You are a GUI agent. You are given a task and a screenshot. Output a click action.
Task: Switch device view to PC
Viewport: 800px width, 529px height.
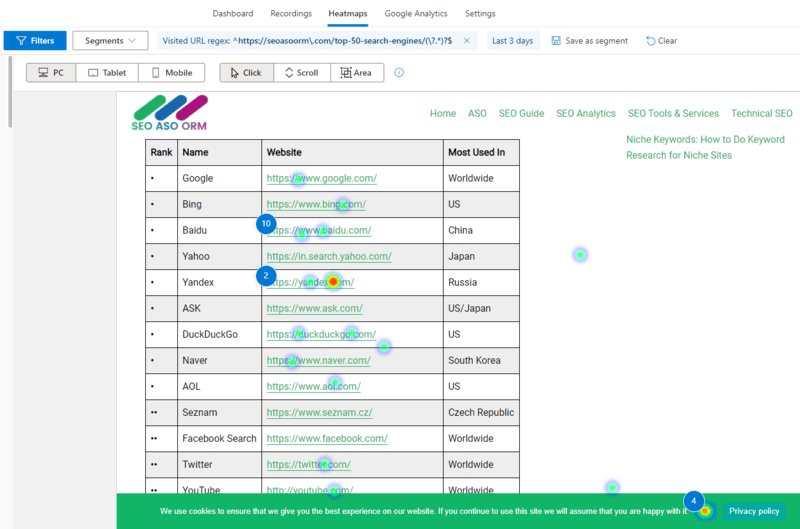[52, 73]
